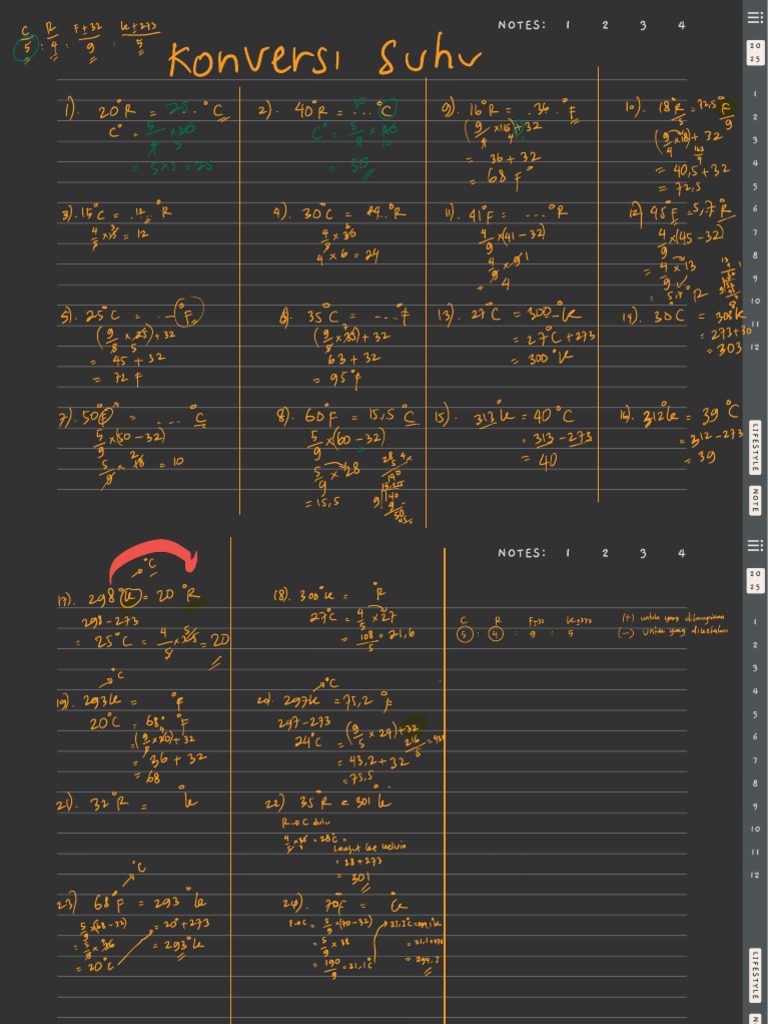768x1024 pixels.
Task: Jump to month 4 in the lower page sidebar
Action: click(x=755, y=690)
